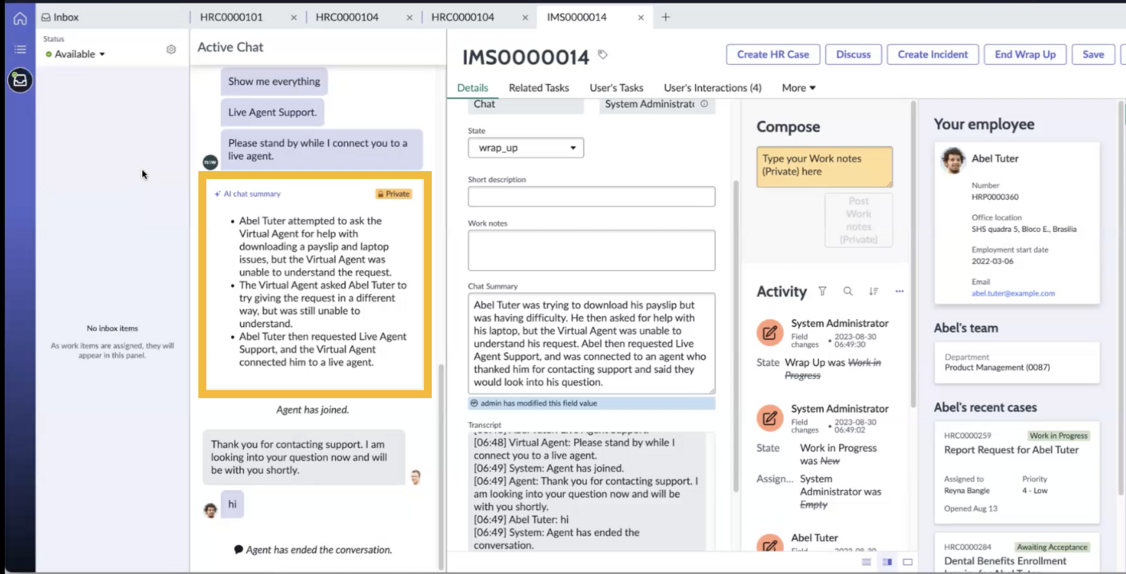
Task: Click second System Administrator field change icon
Action: tap(770, 417)
